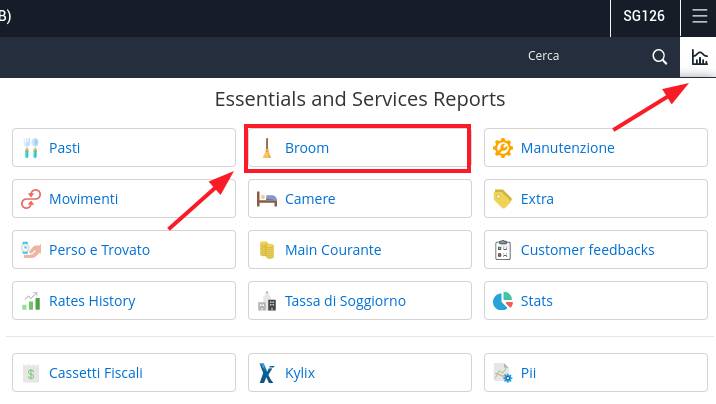Click the magnifying glass search icon
The width and height of the screenshot is (716, 404).
pyautogui.click(x=659, y=57)
